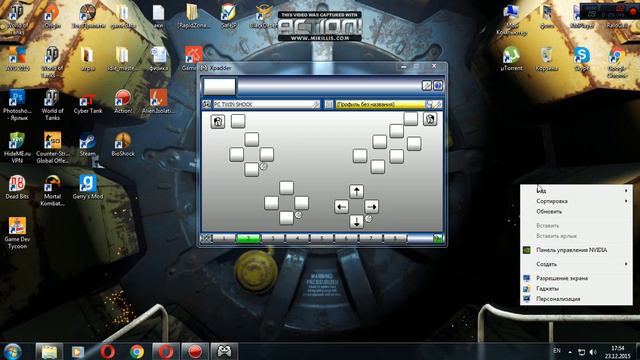The height and width of the screenshot is (360, 640).
Task: Open Dead Bits desktop shortcut
Action: pyautogui.click(x=17, y=187)
